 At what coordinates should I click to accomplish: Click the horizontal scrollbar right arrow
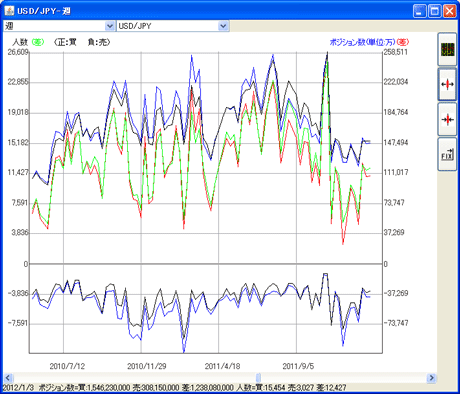[431, 378]
